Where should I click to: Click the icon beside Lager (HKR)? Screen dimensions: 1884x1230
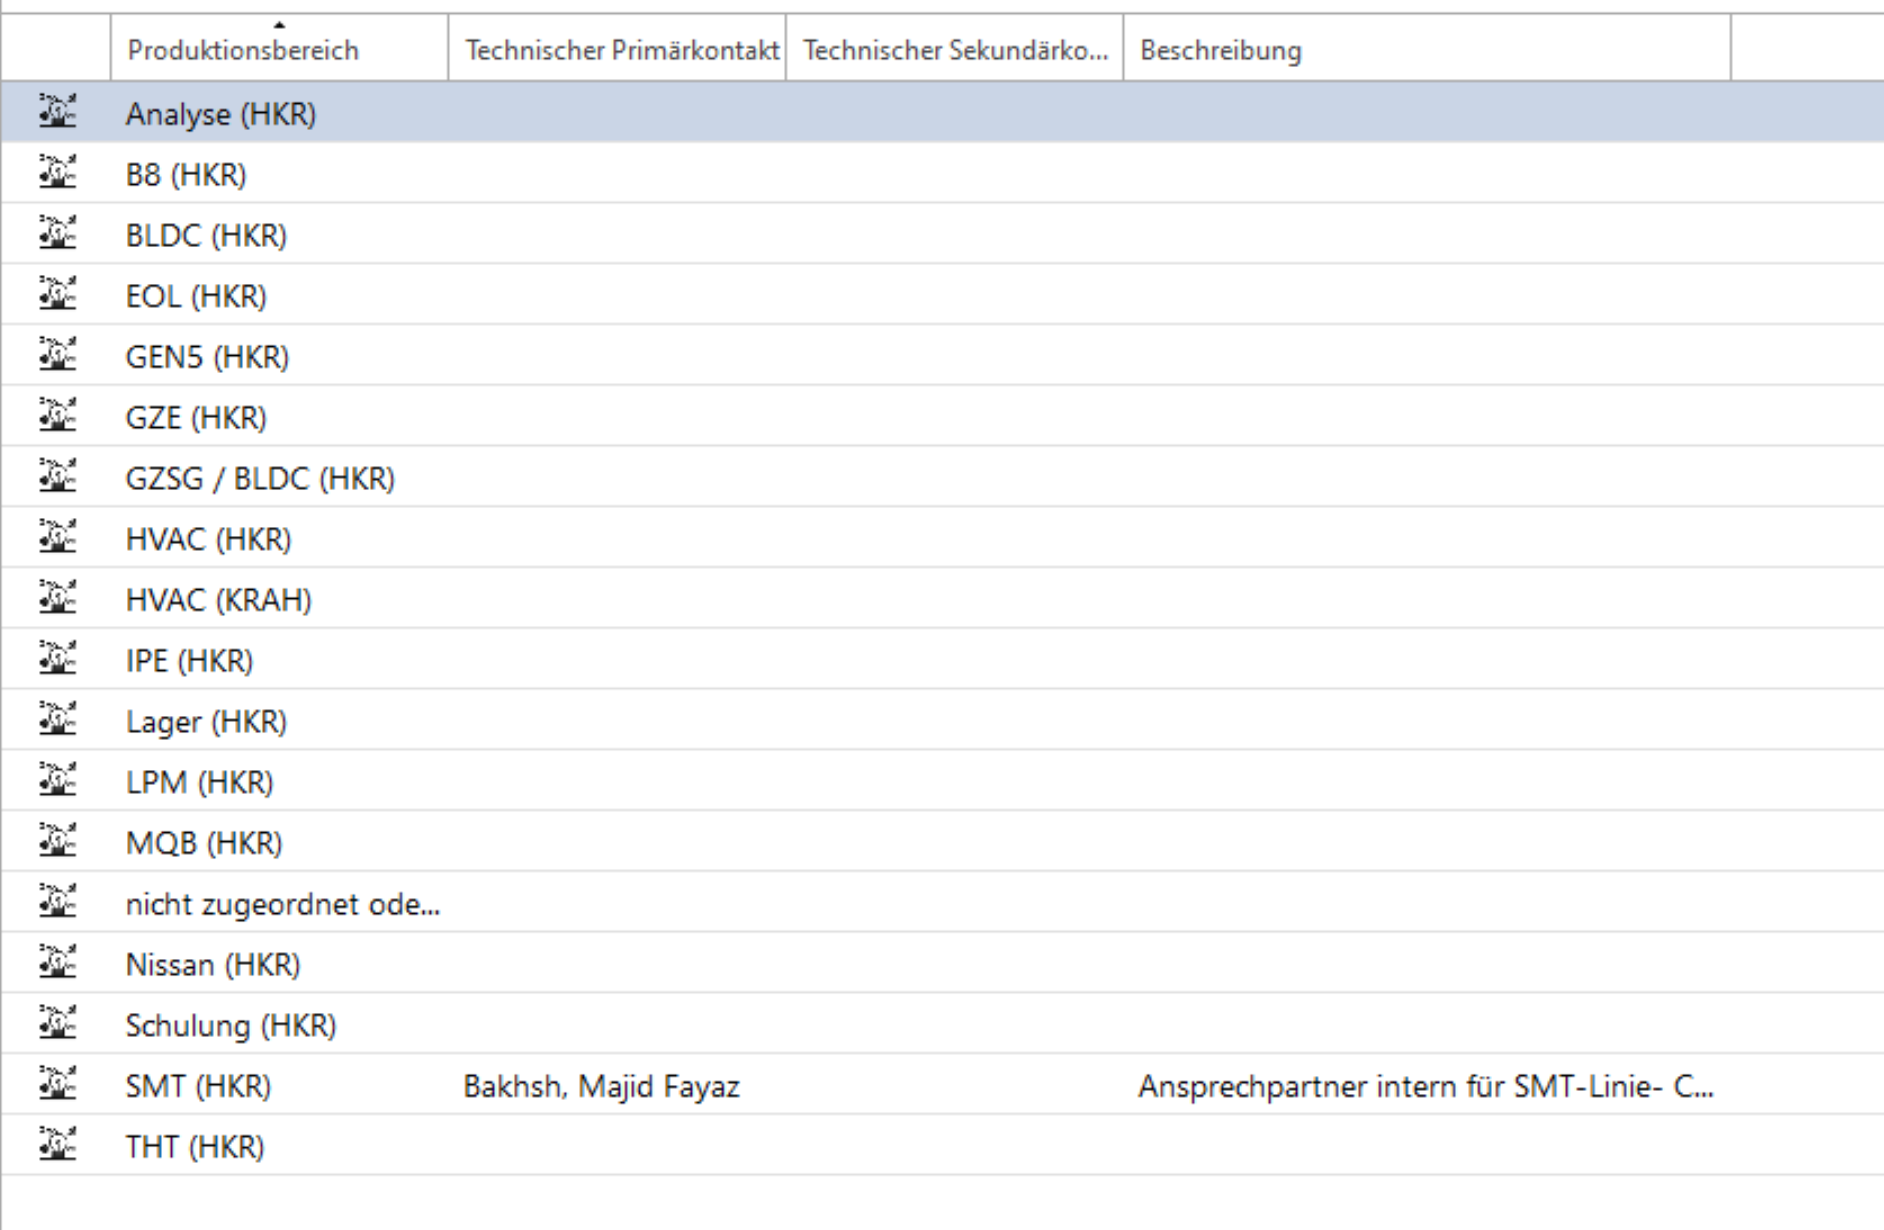pyautogui.click(x=57, y=718)
